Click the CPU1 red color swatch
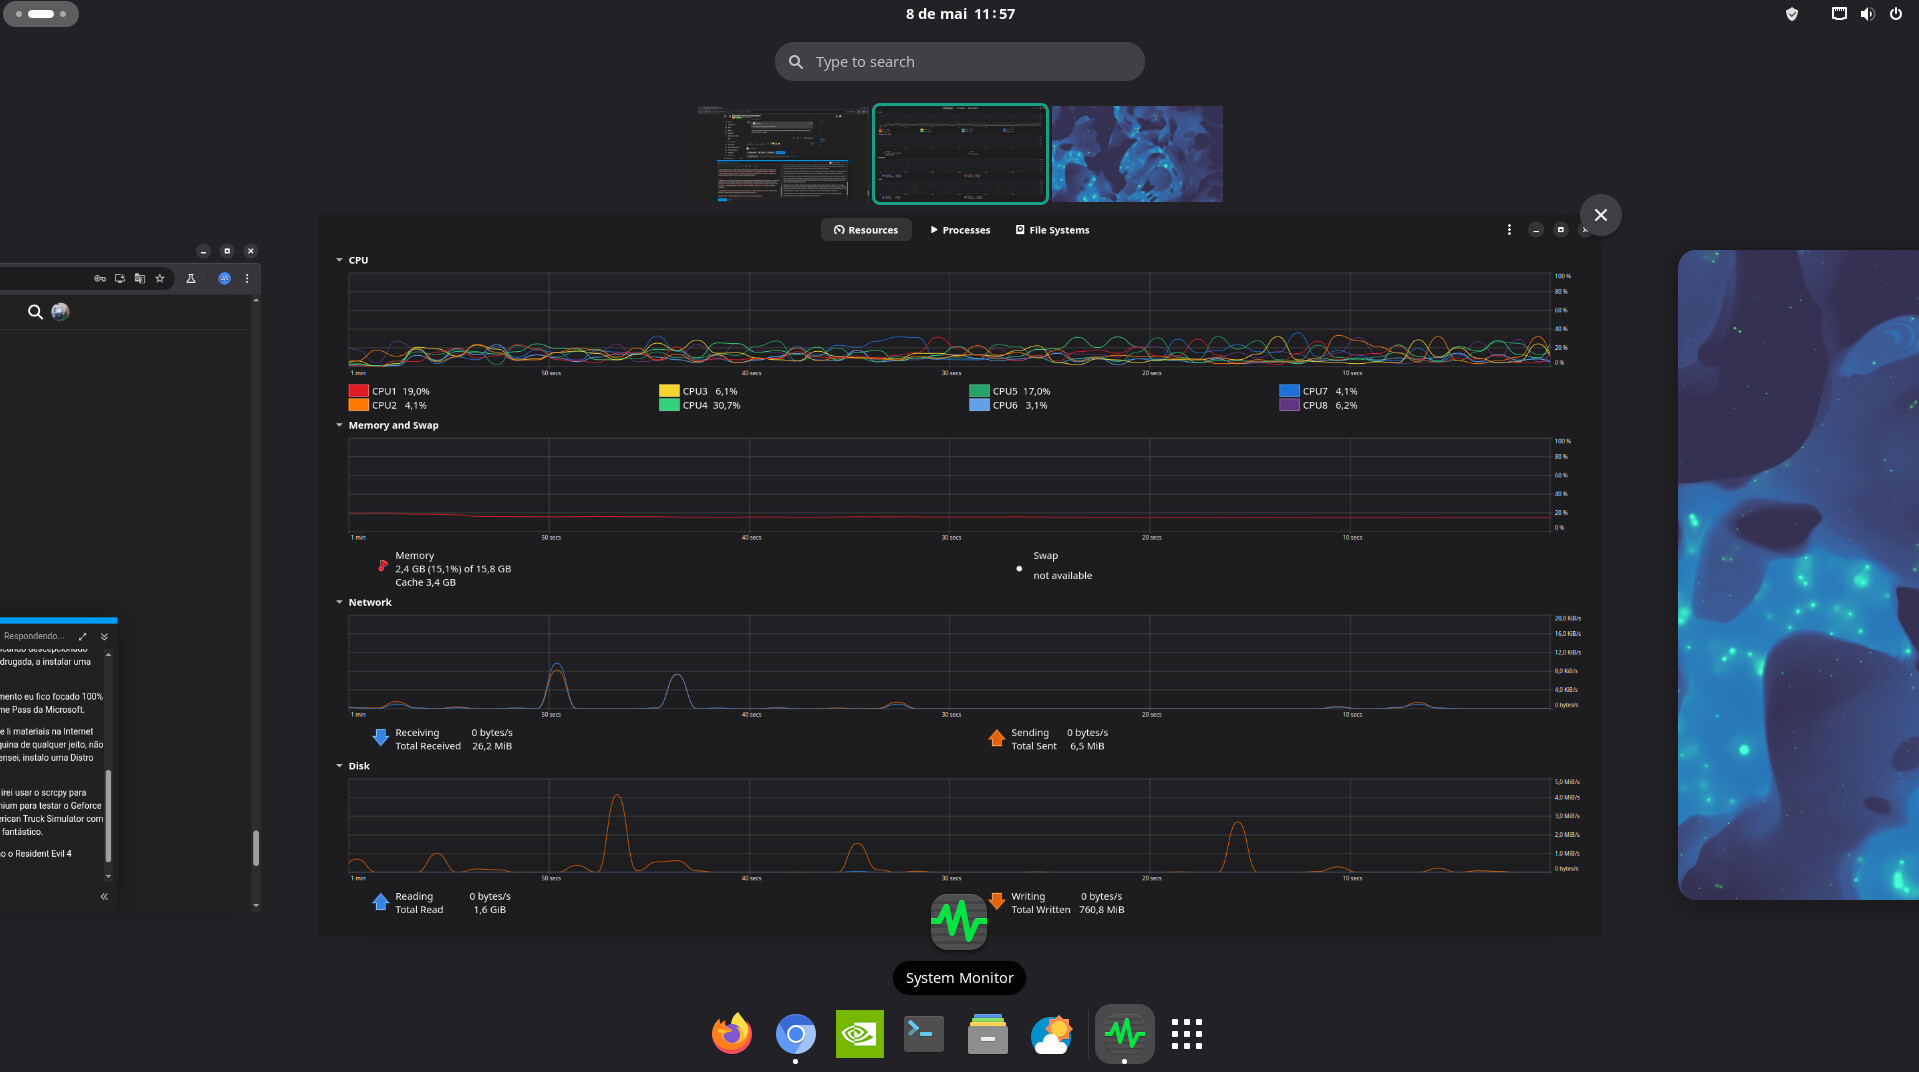Screen dimensions: 1919x1072 tap(358, 391)
